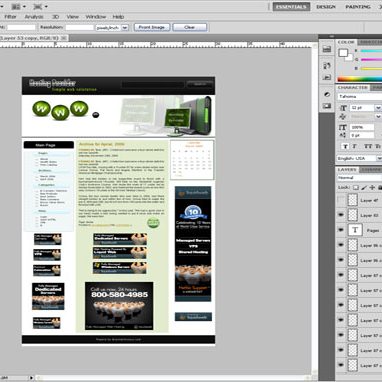Click the Resolution input field
Image resolution: width=382 pixels, height=382 pixels.
(x=80, y=27)
